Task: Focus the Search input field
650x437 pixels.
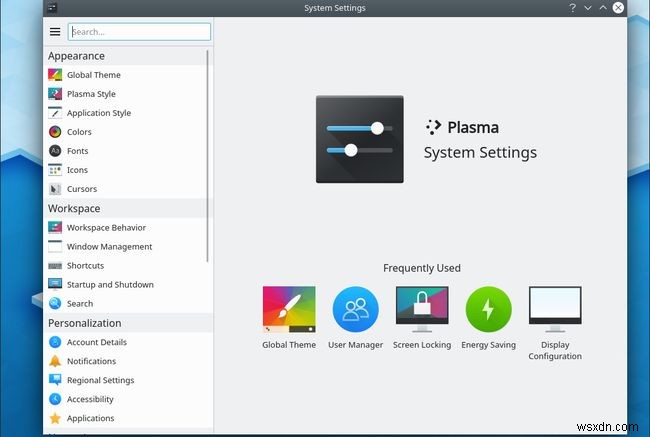Action: point(139,32)
